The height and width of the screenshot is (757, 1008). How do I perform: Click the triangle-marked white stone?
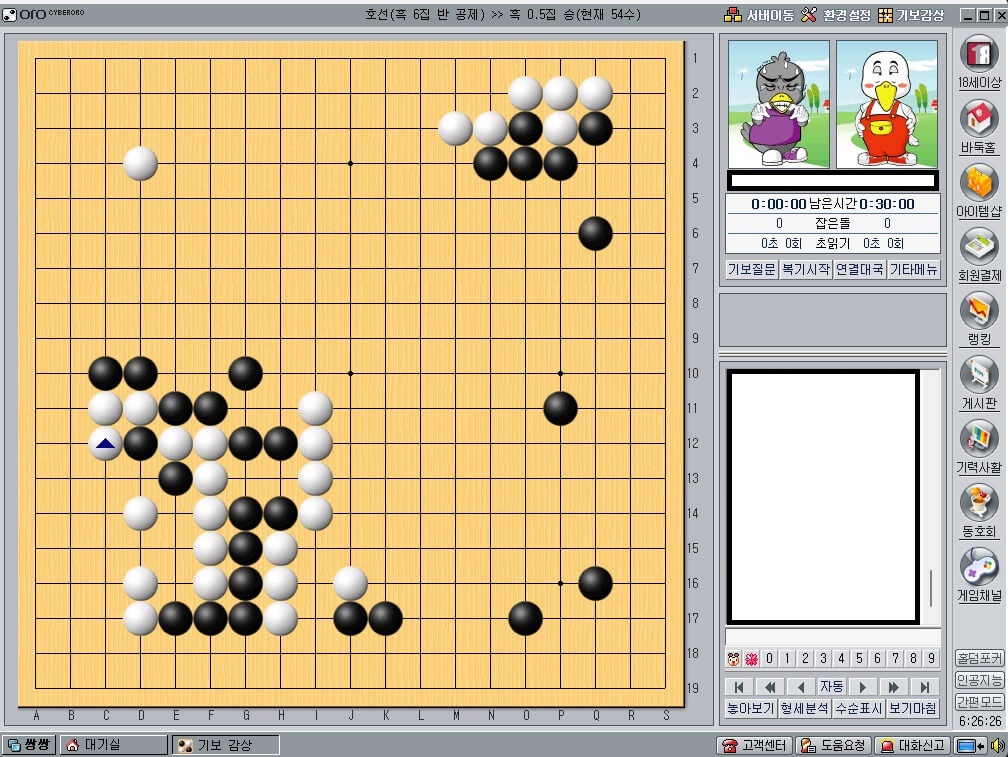(105, 443)
